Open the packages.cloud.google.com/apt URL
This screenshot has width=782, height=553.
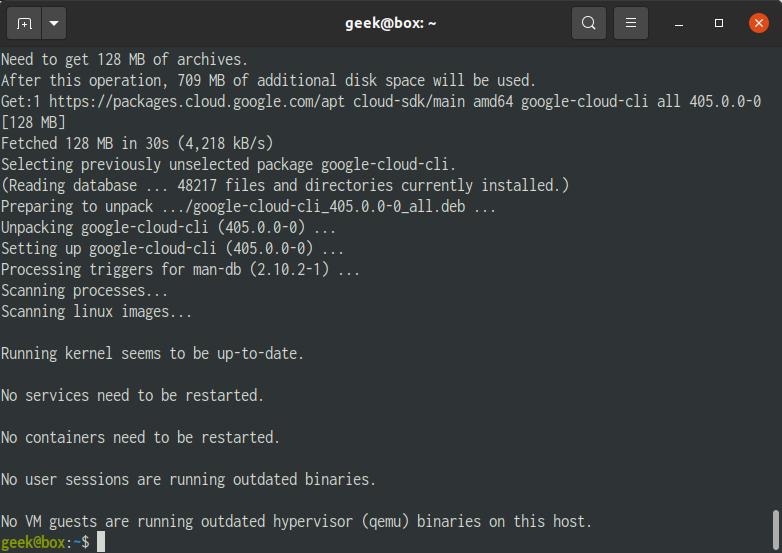tap(197, 102)
